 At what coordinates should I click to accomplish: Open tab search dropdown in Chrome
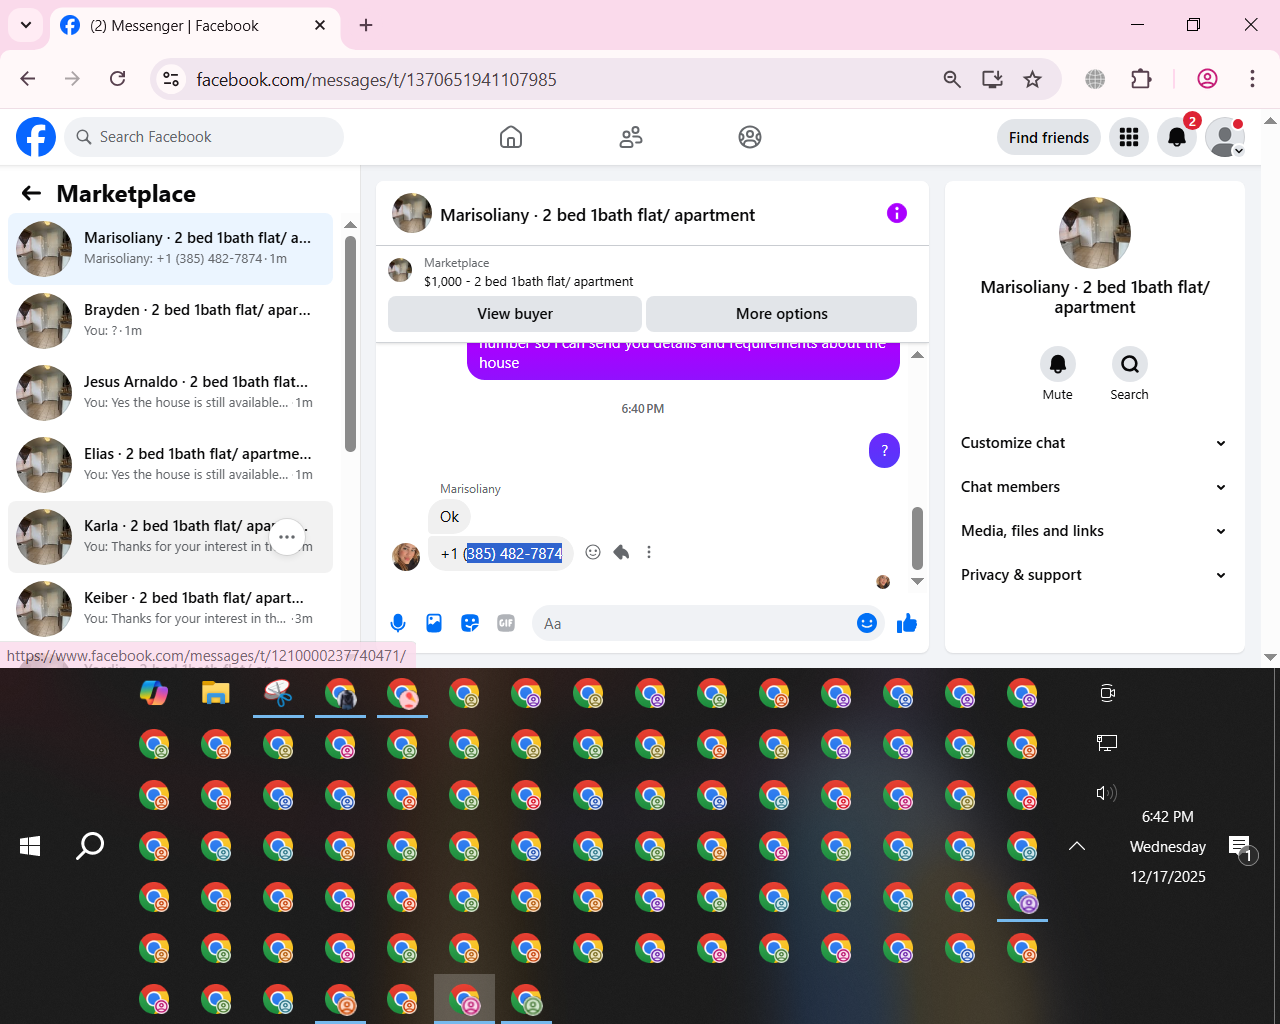pyautogui.click(x=26, y=25)
